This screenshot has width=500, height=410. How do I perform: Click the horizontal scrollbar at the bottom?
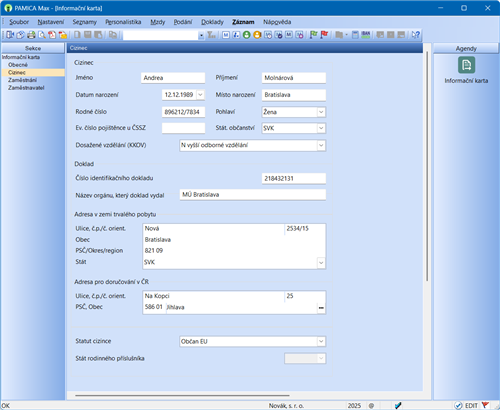[x=182, y=396]
